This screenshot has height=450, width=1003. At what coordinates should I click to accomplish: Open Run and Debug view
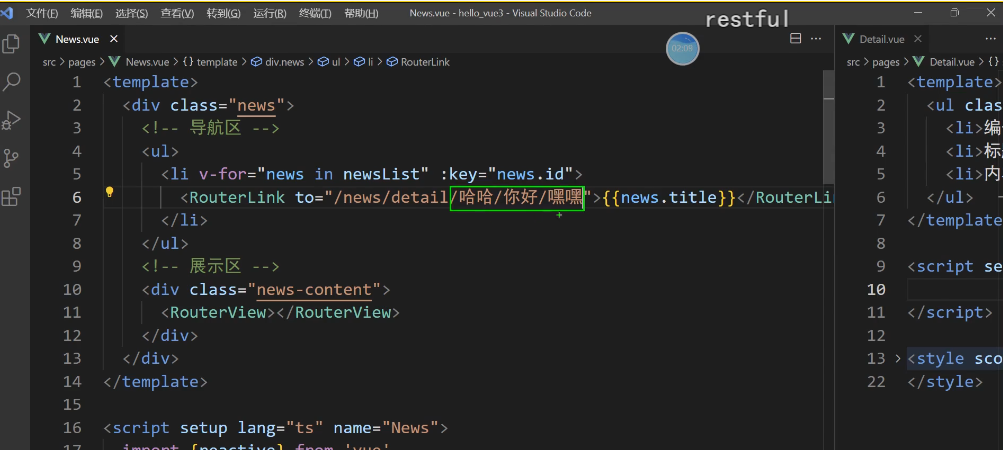(x=11, y=120)
